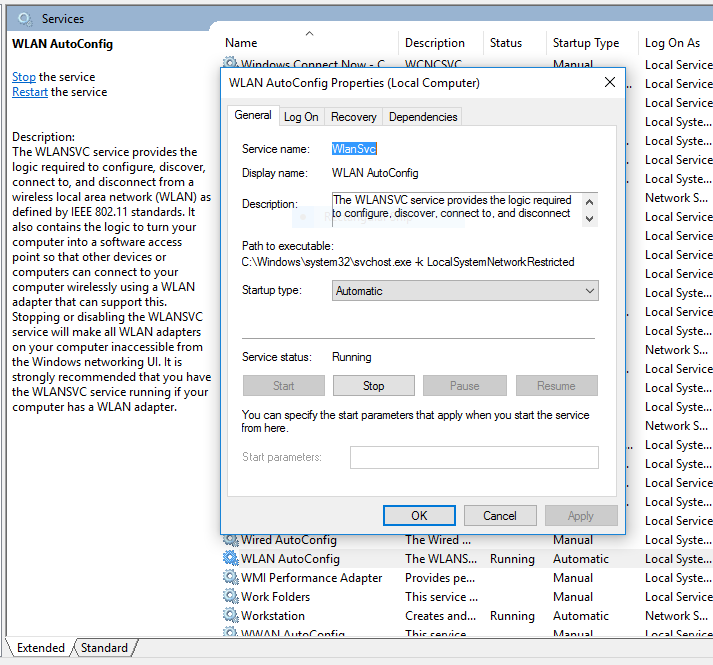Click description scroll up arrow
Image resolution: width=713 pixels, height=665 pixels.
coord(590,202)
